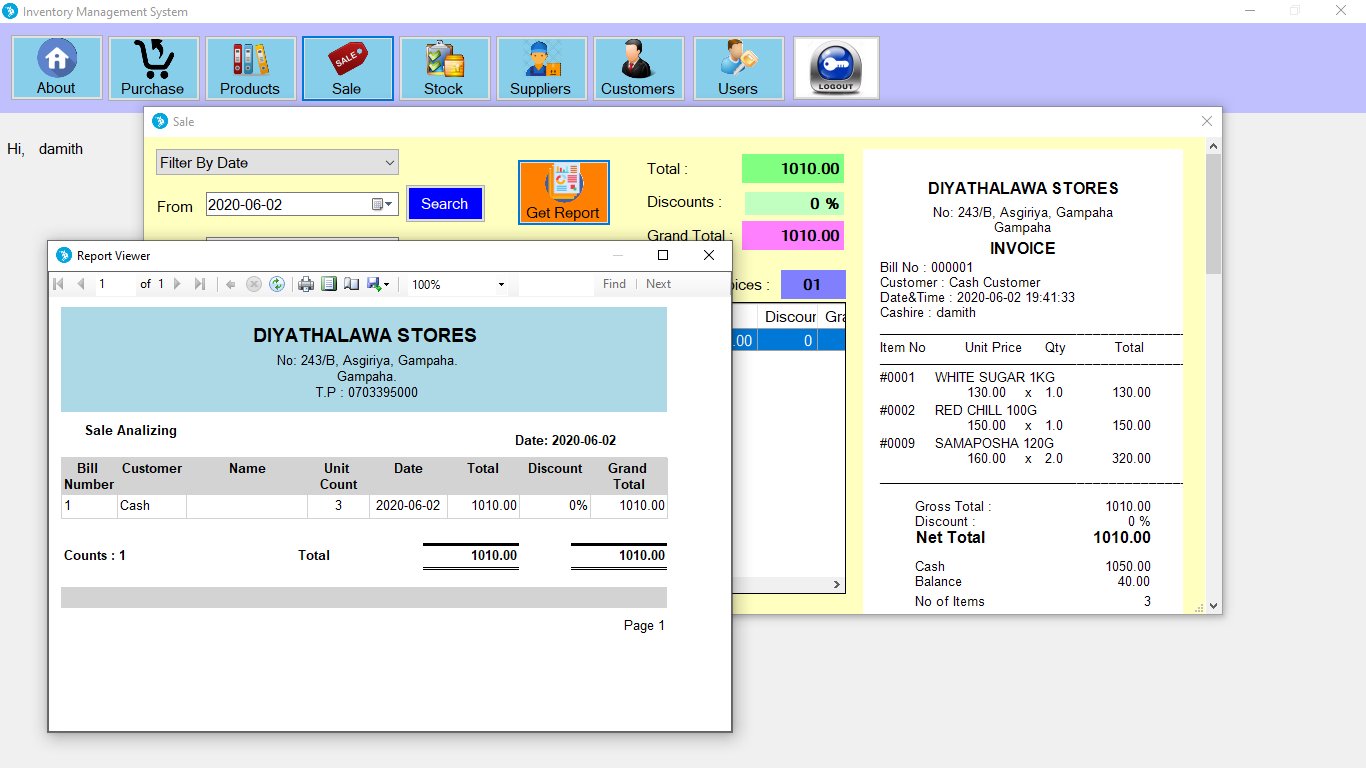1366x768 pixels.
Task: Open the zoom percentage dropdown
Action: [503, 283]
